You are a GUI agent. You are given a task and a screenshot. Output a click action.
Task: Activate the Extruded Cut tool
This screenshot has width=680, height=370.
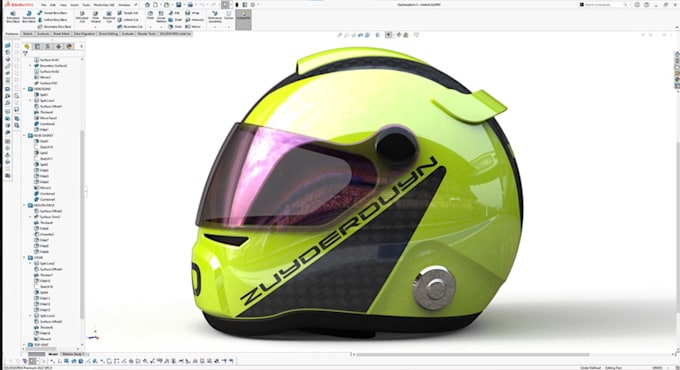(x=82, y=17)
